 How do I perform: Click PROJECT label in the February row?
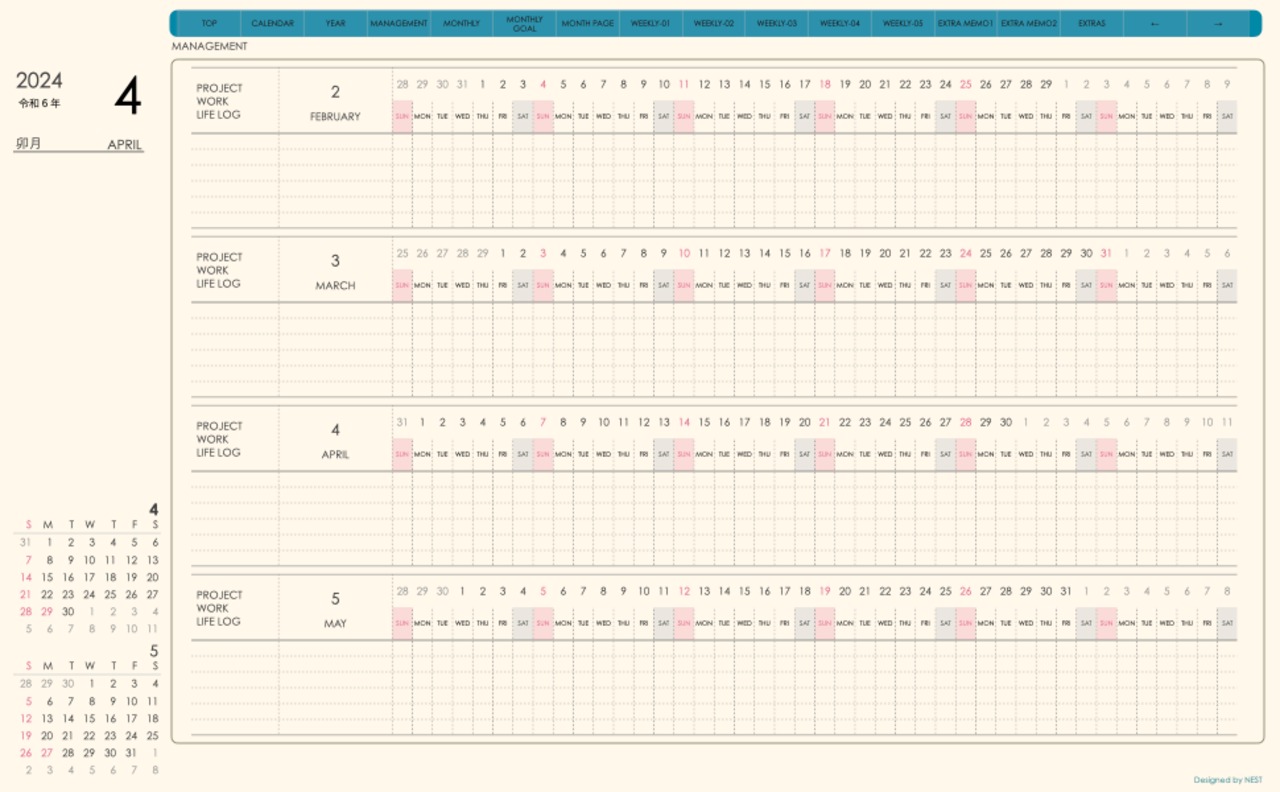click(x=219, y=88)
